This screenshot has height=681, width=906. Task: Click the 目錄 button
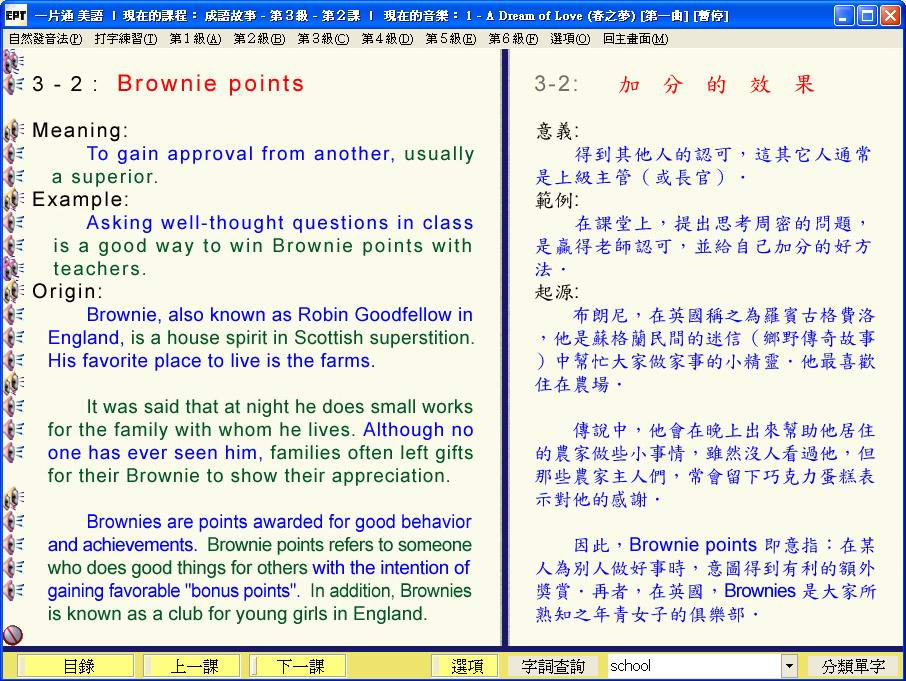[x=78, y=666]
